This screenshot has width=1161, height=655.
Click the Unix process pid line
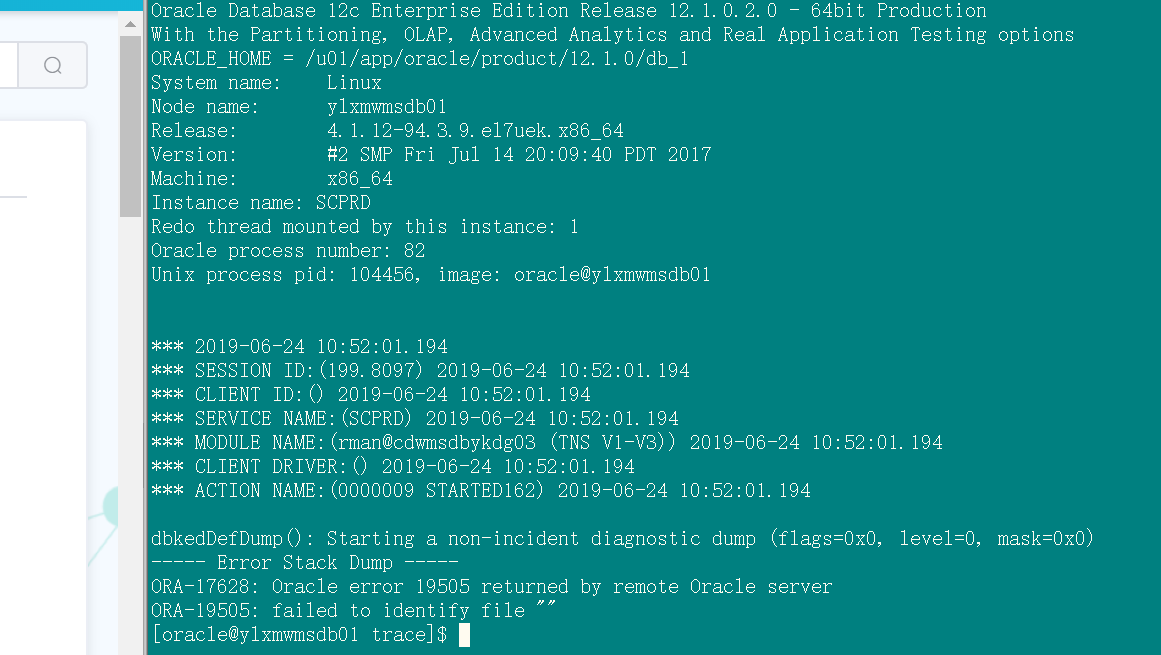point(430,275)
